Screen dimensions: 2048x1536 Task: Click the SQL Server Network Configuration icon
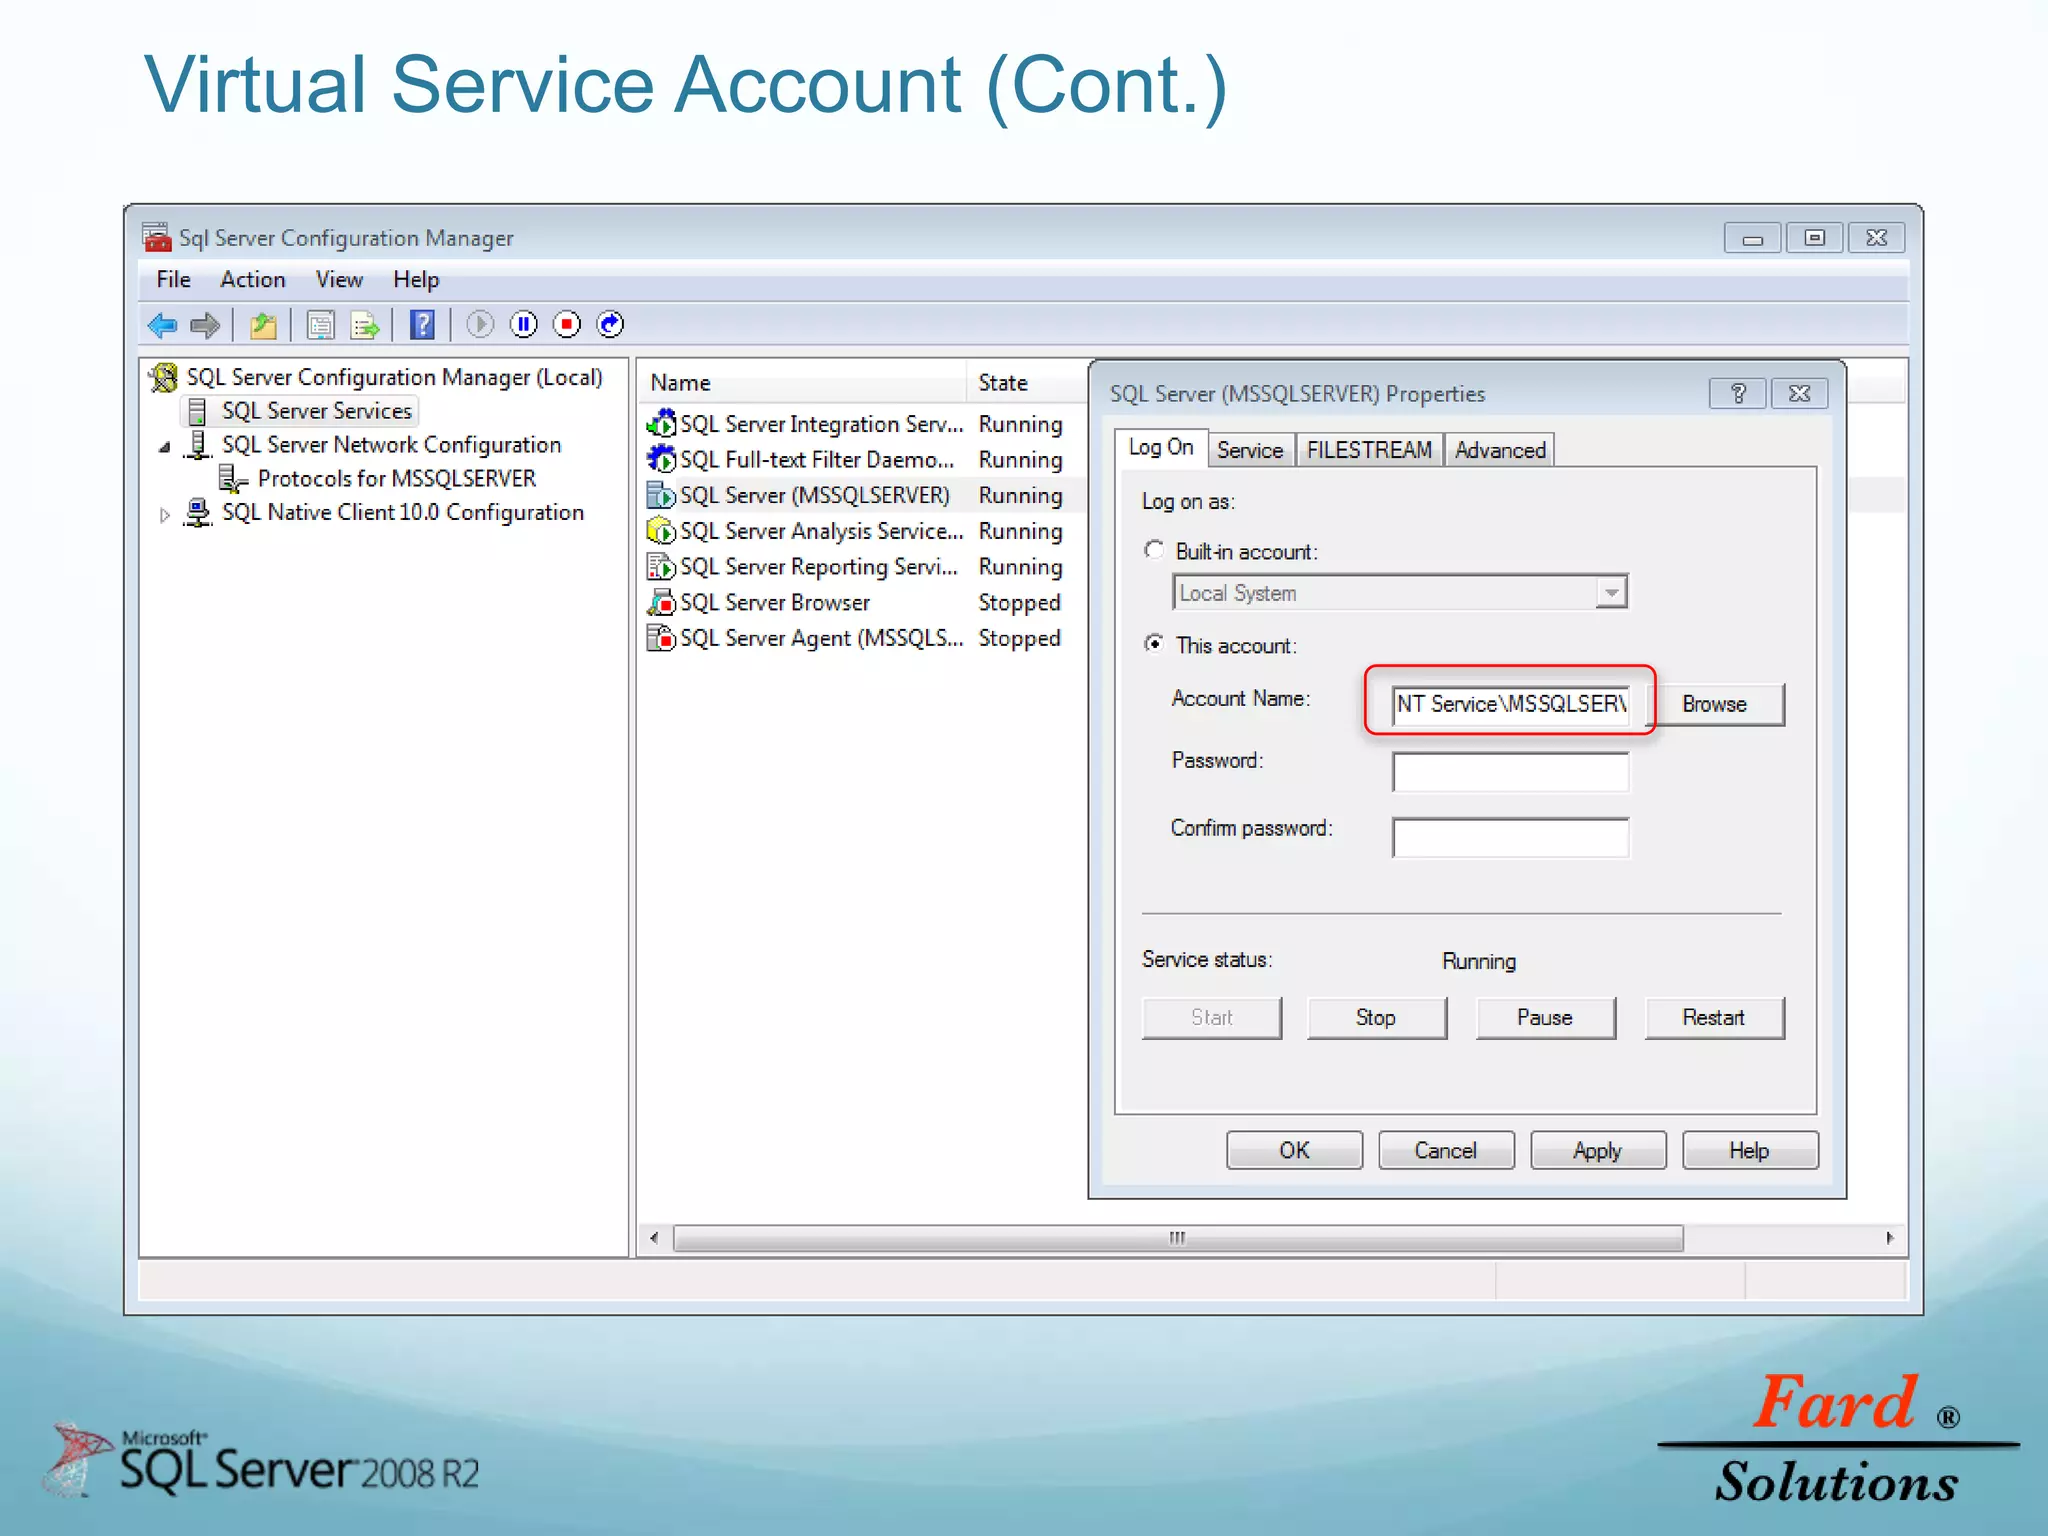click(198, 445)
